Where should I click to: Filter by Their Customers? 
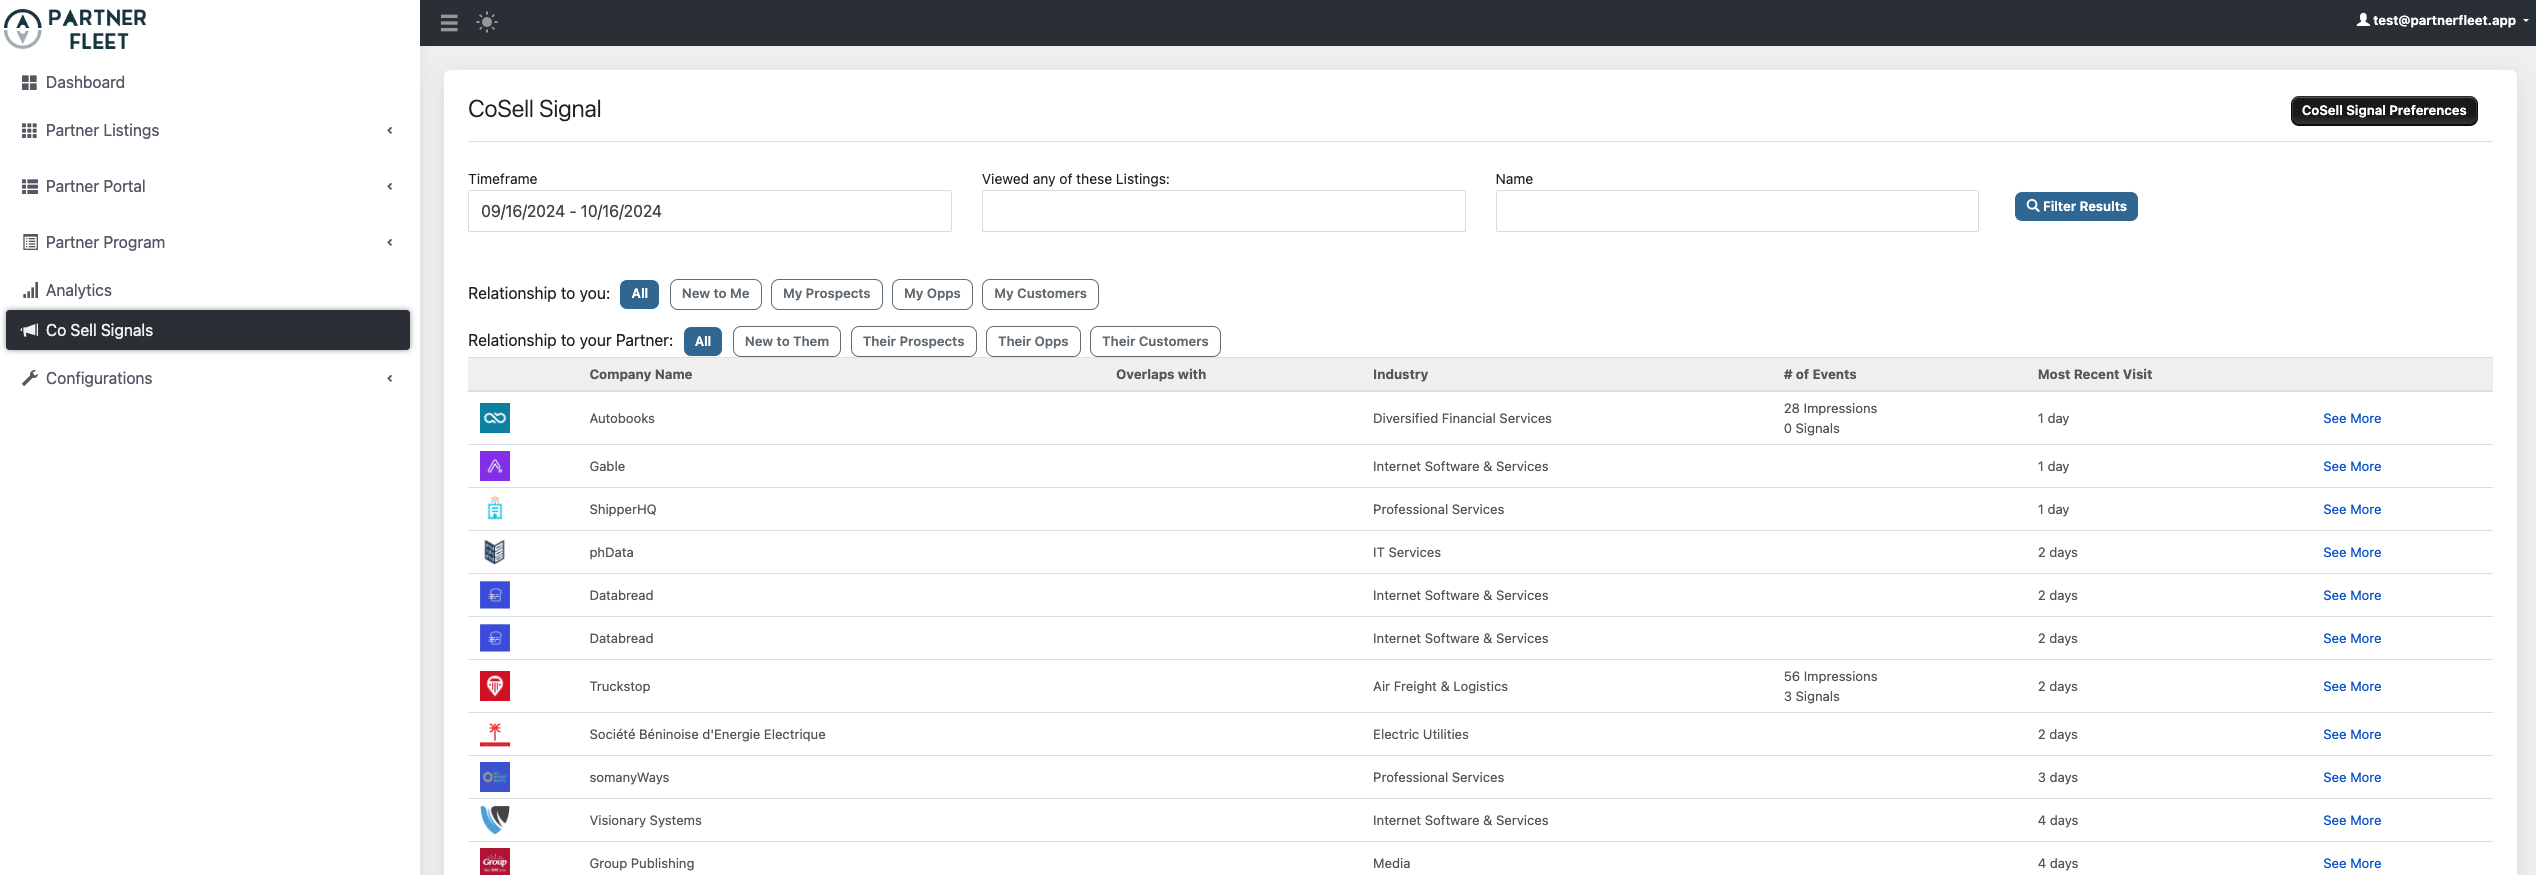coord(1155,341)
